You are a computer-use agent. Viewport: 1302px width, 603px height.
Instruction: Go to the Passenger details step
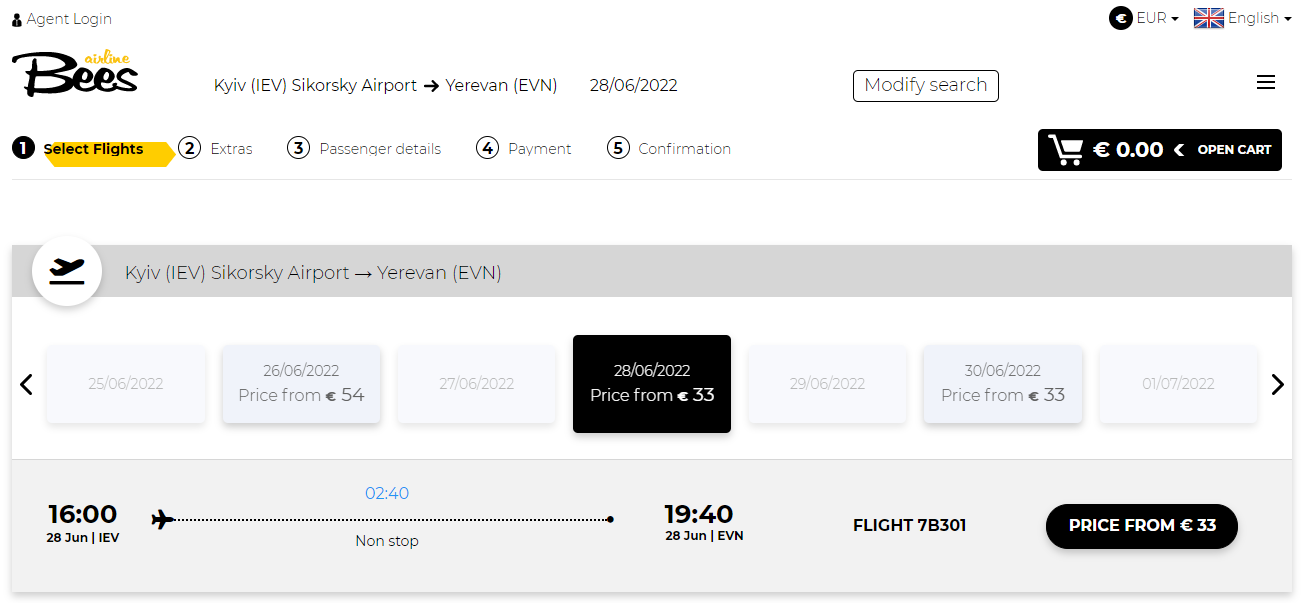364,149
